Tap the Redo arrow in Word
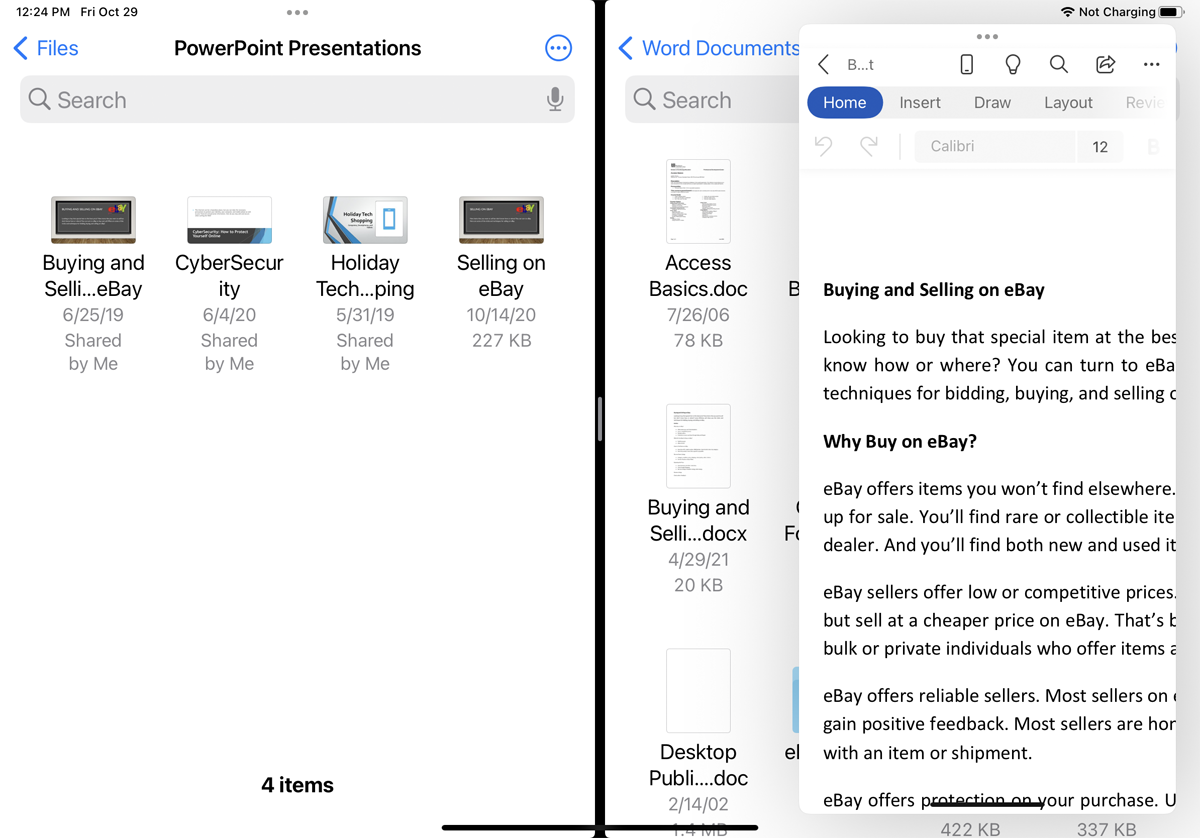This screenshot has width=1200, height=838. [x=869, y=146]
